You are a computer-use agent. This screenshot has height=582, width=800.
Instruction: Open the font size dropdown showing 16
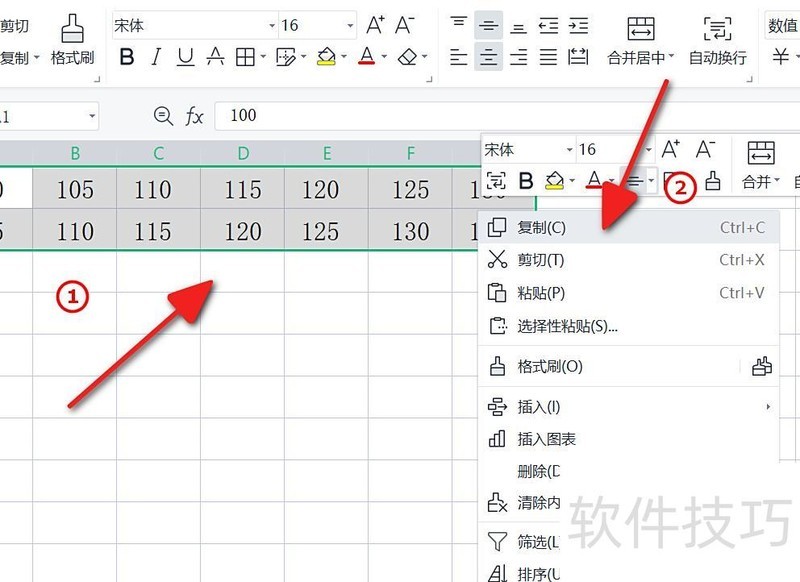348,24
